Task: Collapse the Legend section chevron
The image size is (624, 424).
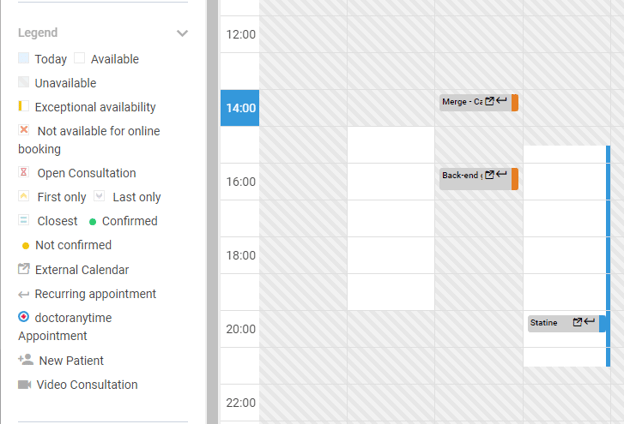Action: (182, 33)
